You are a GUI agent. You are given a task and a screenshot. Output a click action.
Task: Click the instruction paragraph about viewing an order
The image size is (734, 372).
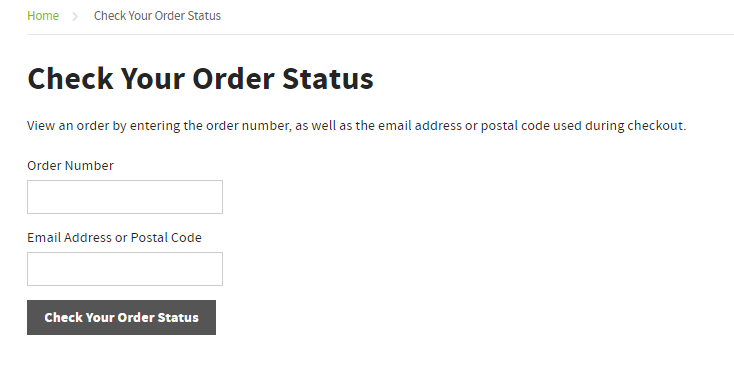coord(357,126)
